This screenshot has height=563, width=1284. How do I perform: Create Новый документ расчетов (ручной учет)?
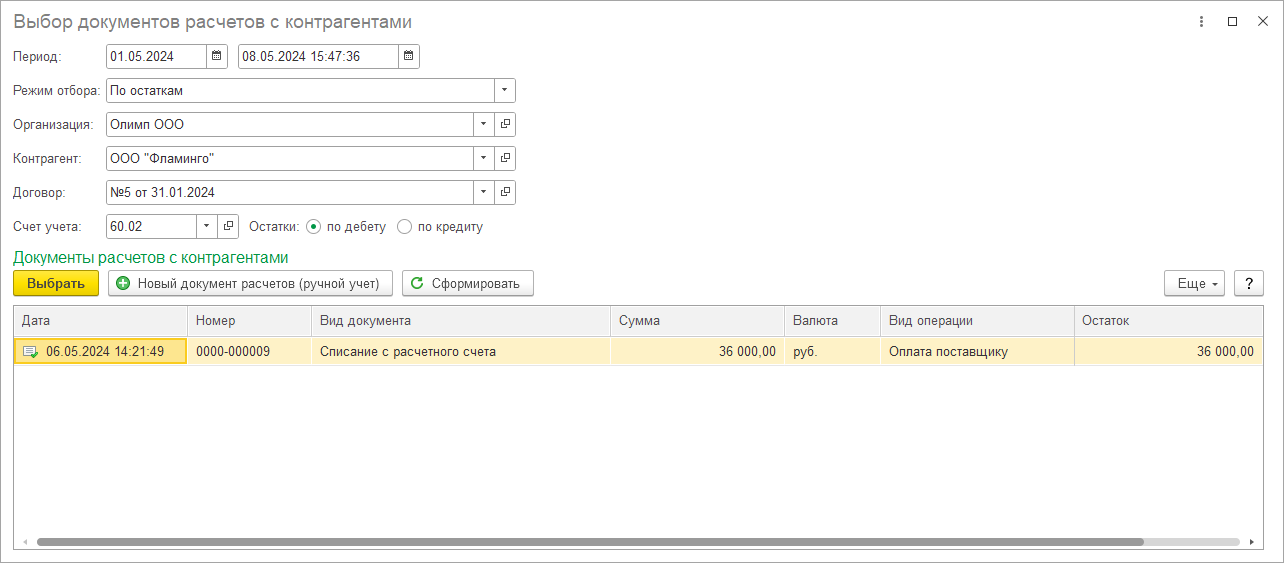coord(249,284)
